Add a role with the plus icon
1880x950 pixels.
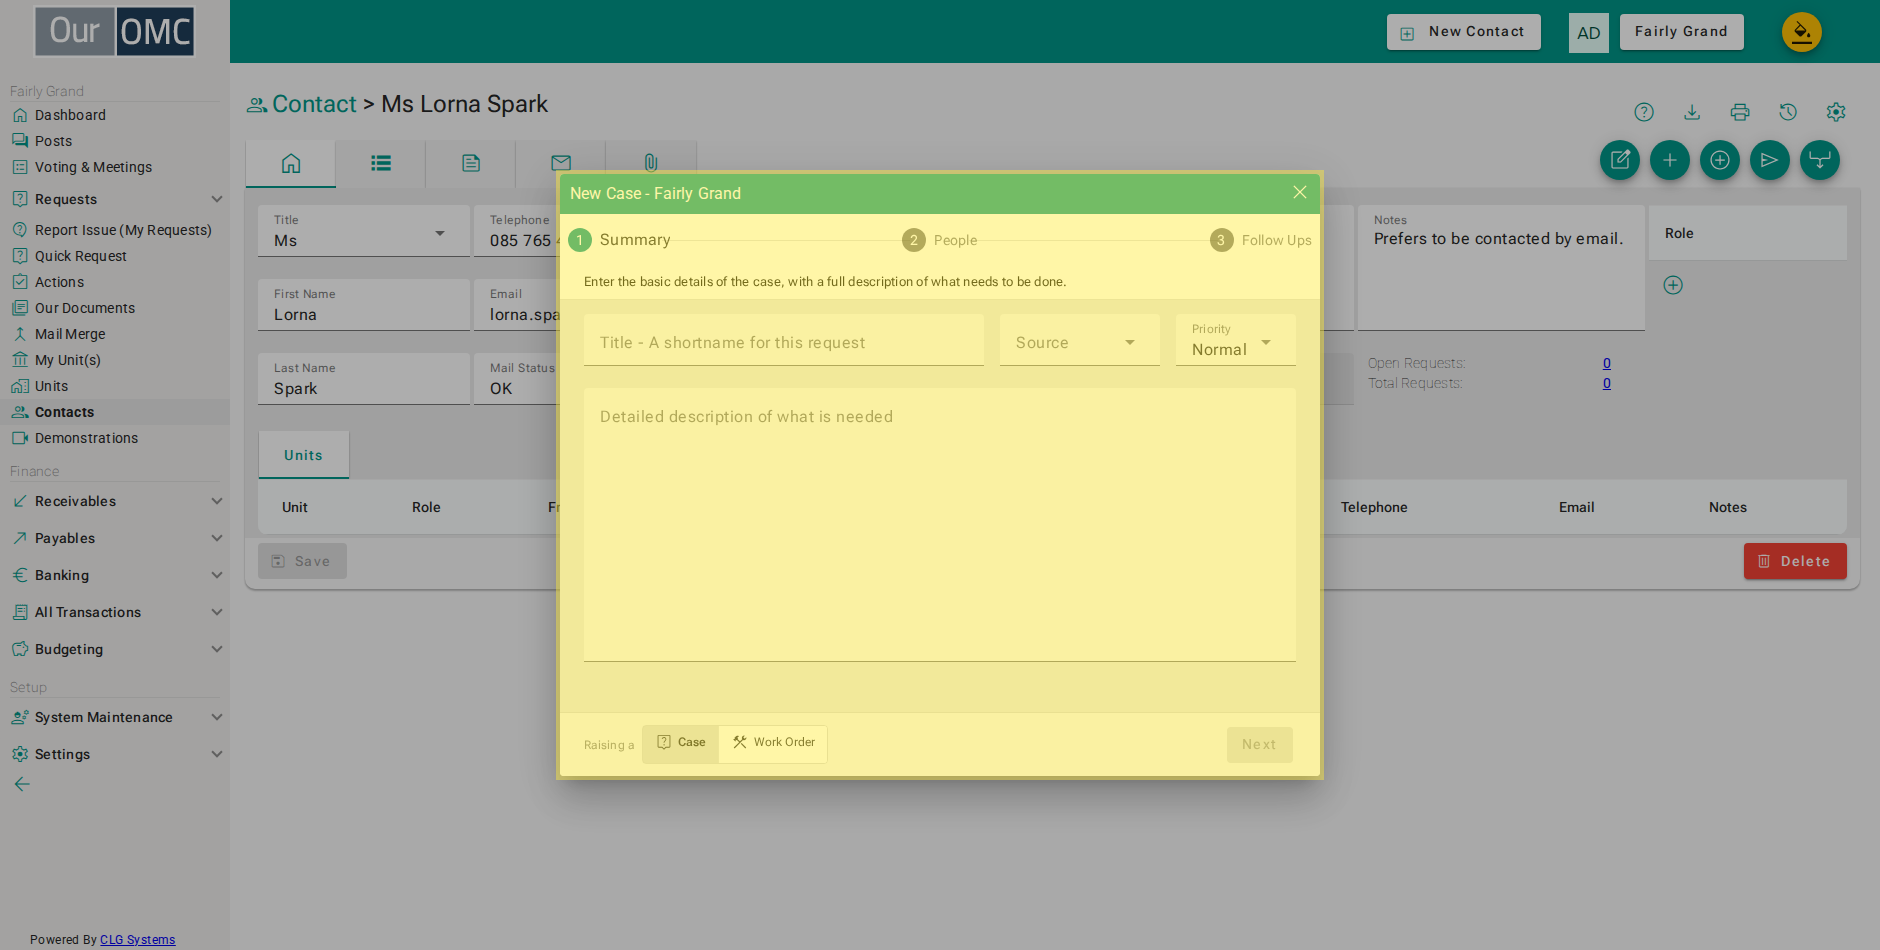(x=1673, y=285)
